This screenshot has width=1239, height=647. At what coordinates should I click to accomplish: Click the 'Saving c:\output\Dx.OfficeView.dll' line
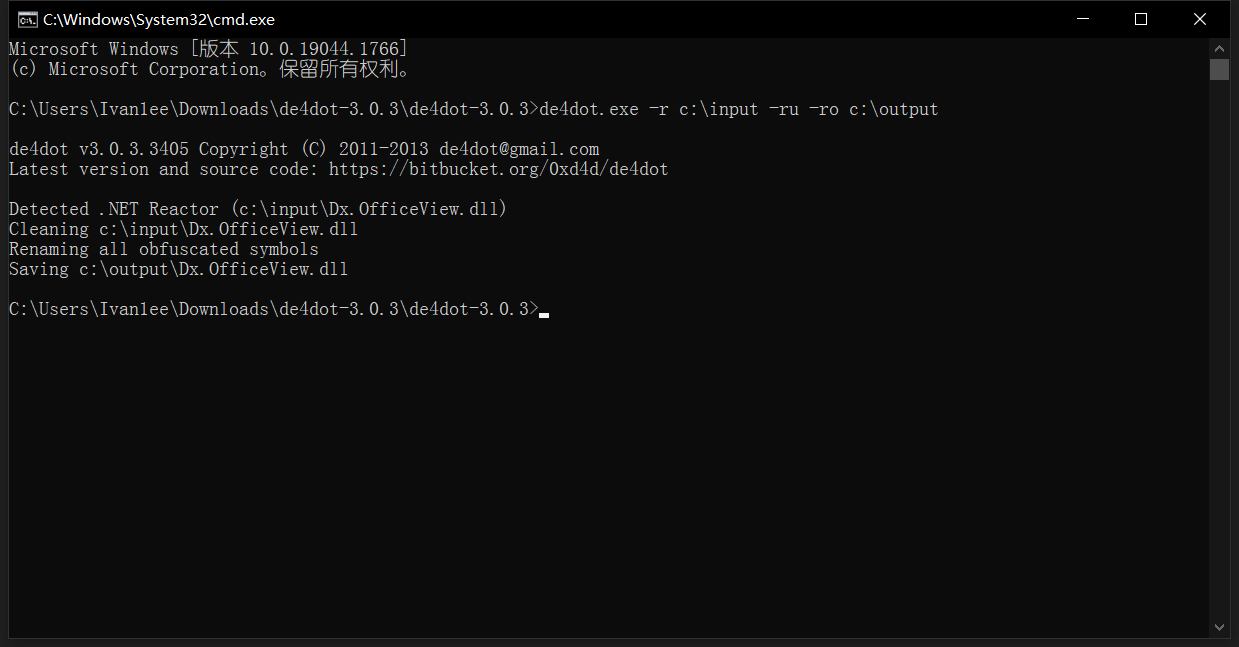click(x=179, y=269)
